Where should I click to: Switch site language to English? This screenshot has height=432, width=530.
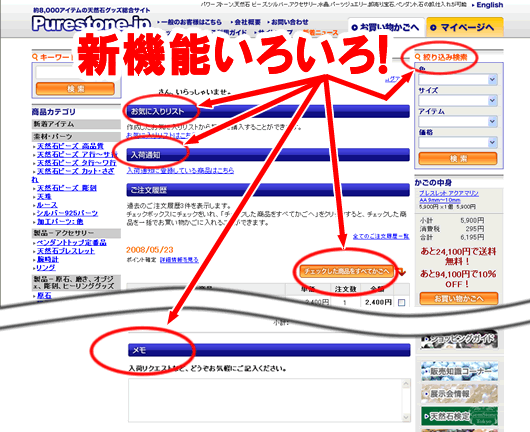(x=489, y=5)
